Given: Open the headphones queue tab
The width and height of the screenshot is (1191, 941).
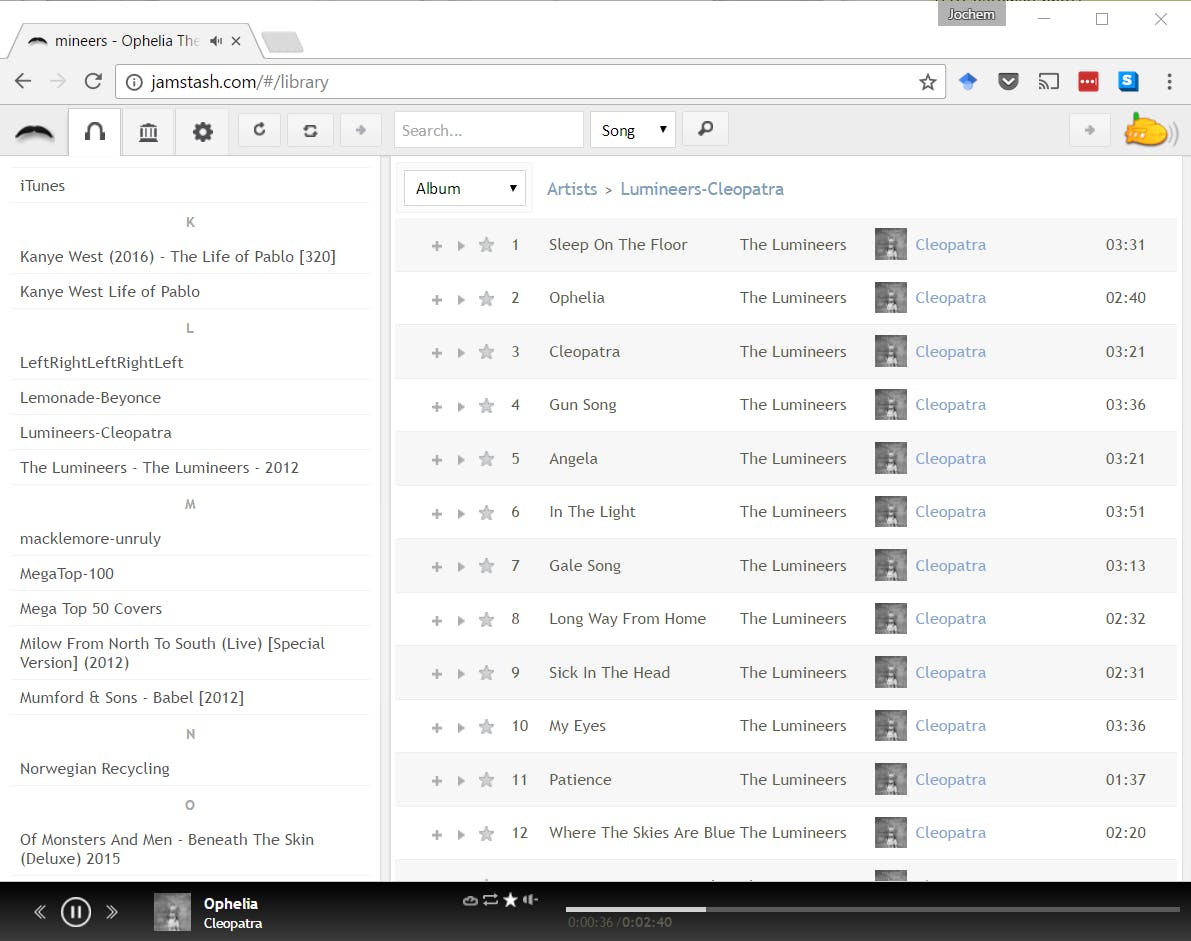Looking at the screenshot, I should [95, 132].
